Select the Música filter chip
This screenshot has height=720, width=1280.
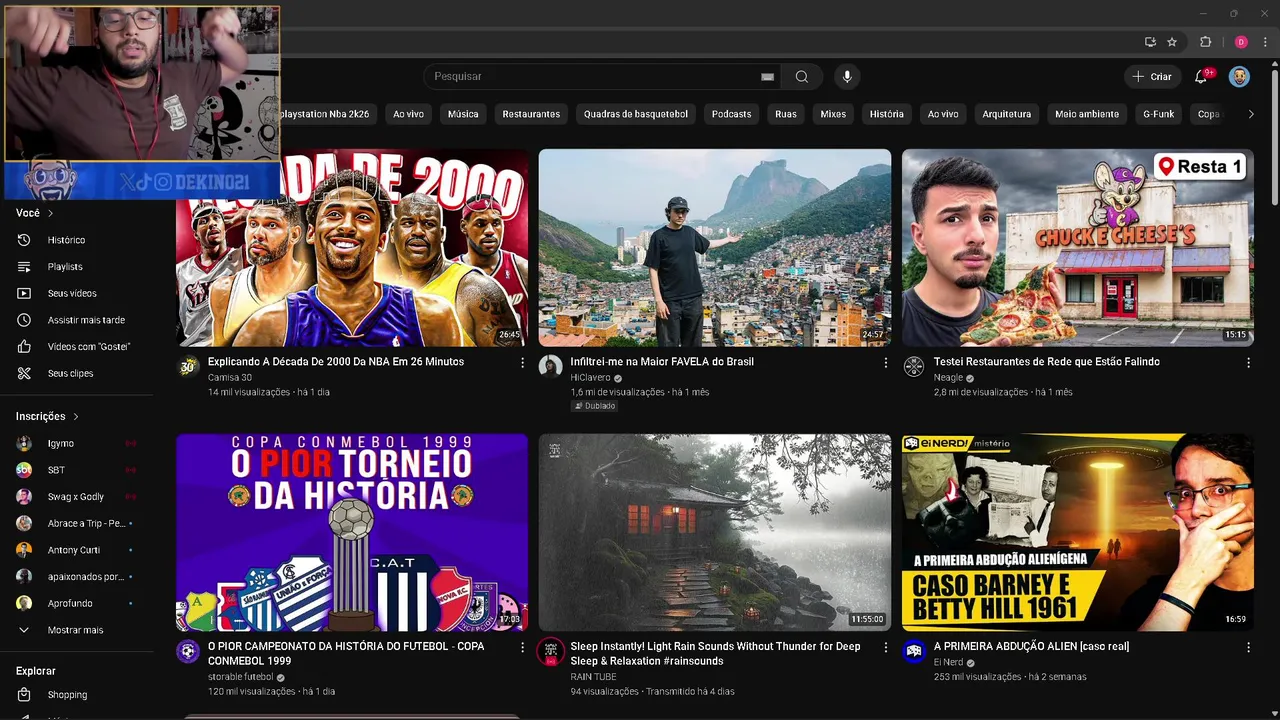coord(463,114)
